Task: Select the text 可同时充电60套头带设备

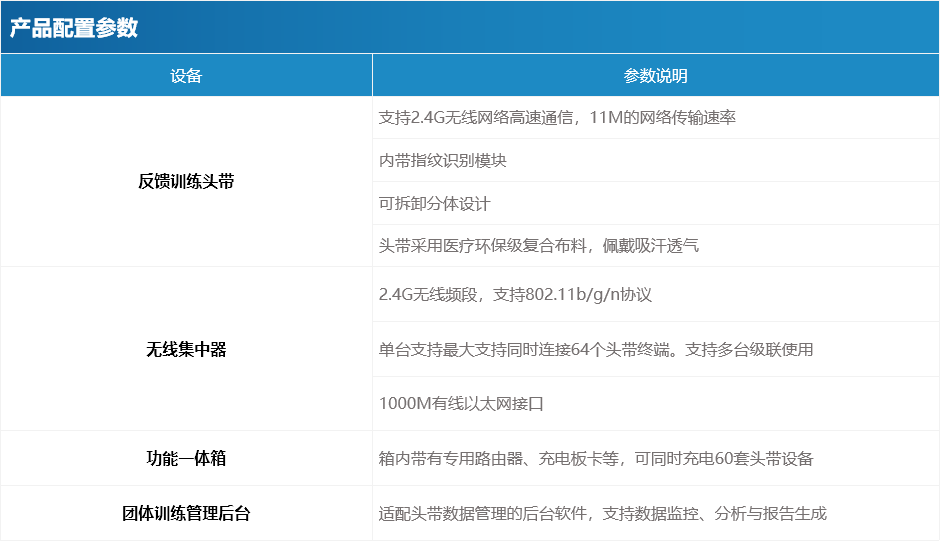Action: tap(724, 459)
